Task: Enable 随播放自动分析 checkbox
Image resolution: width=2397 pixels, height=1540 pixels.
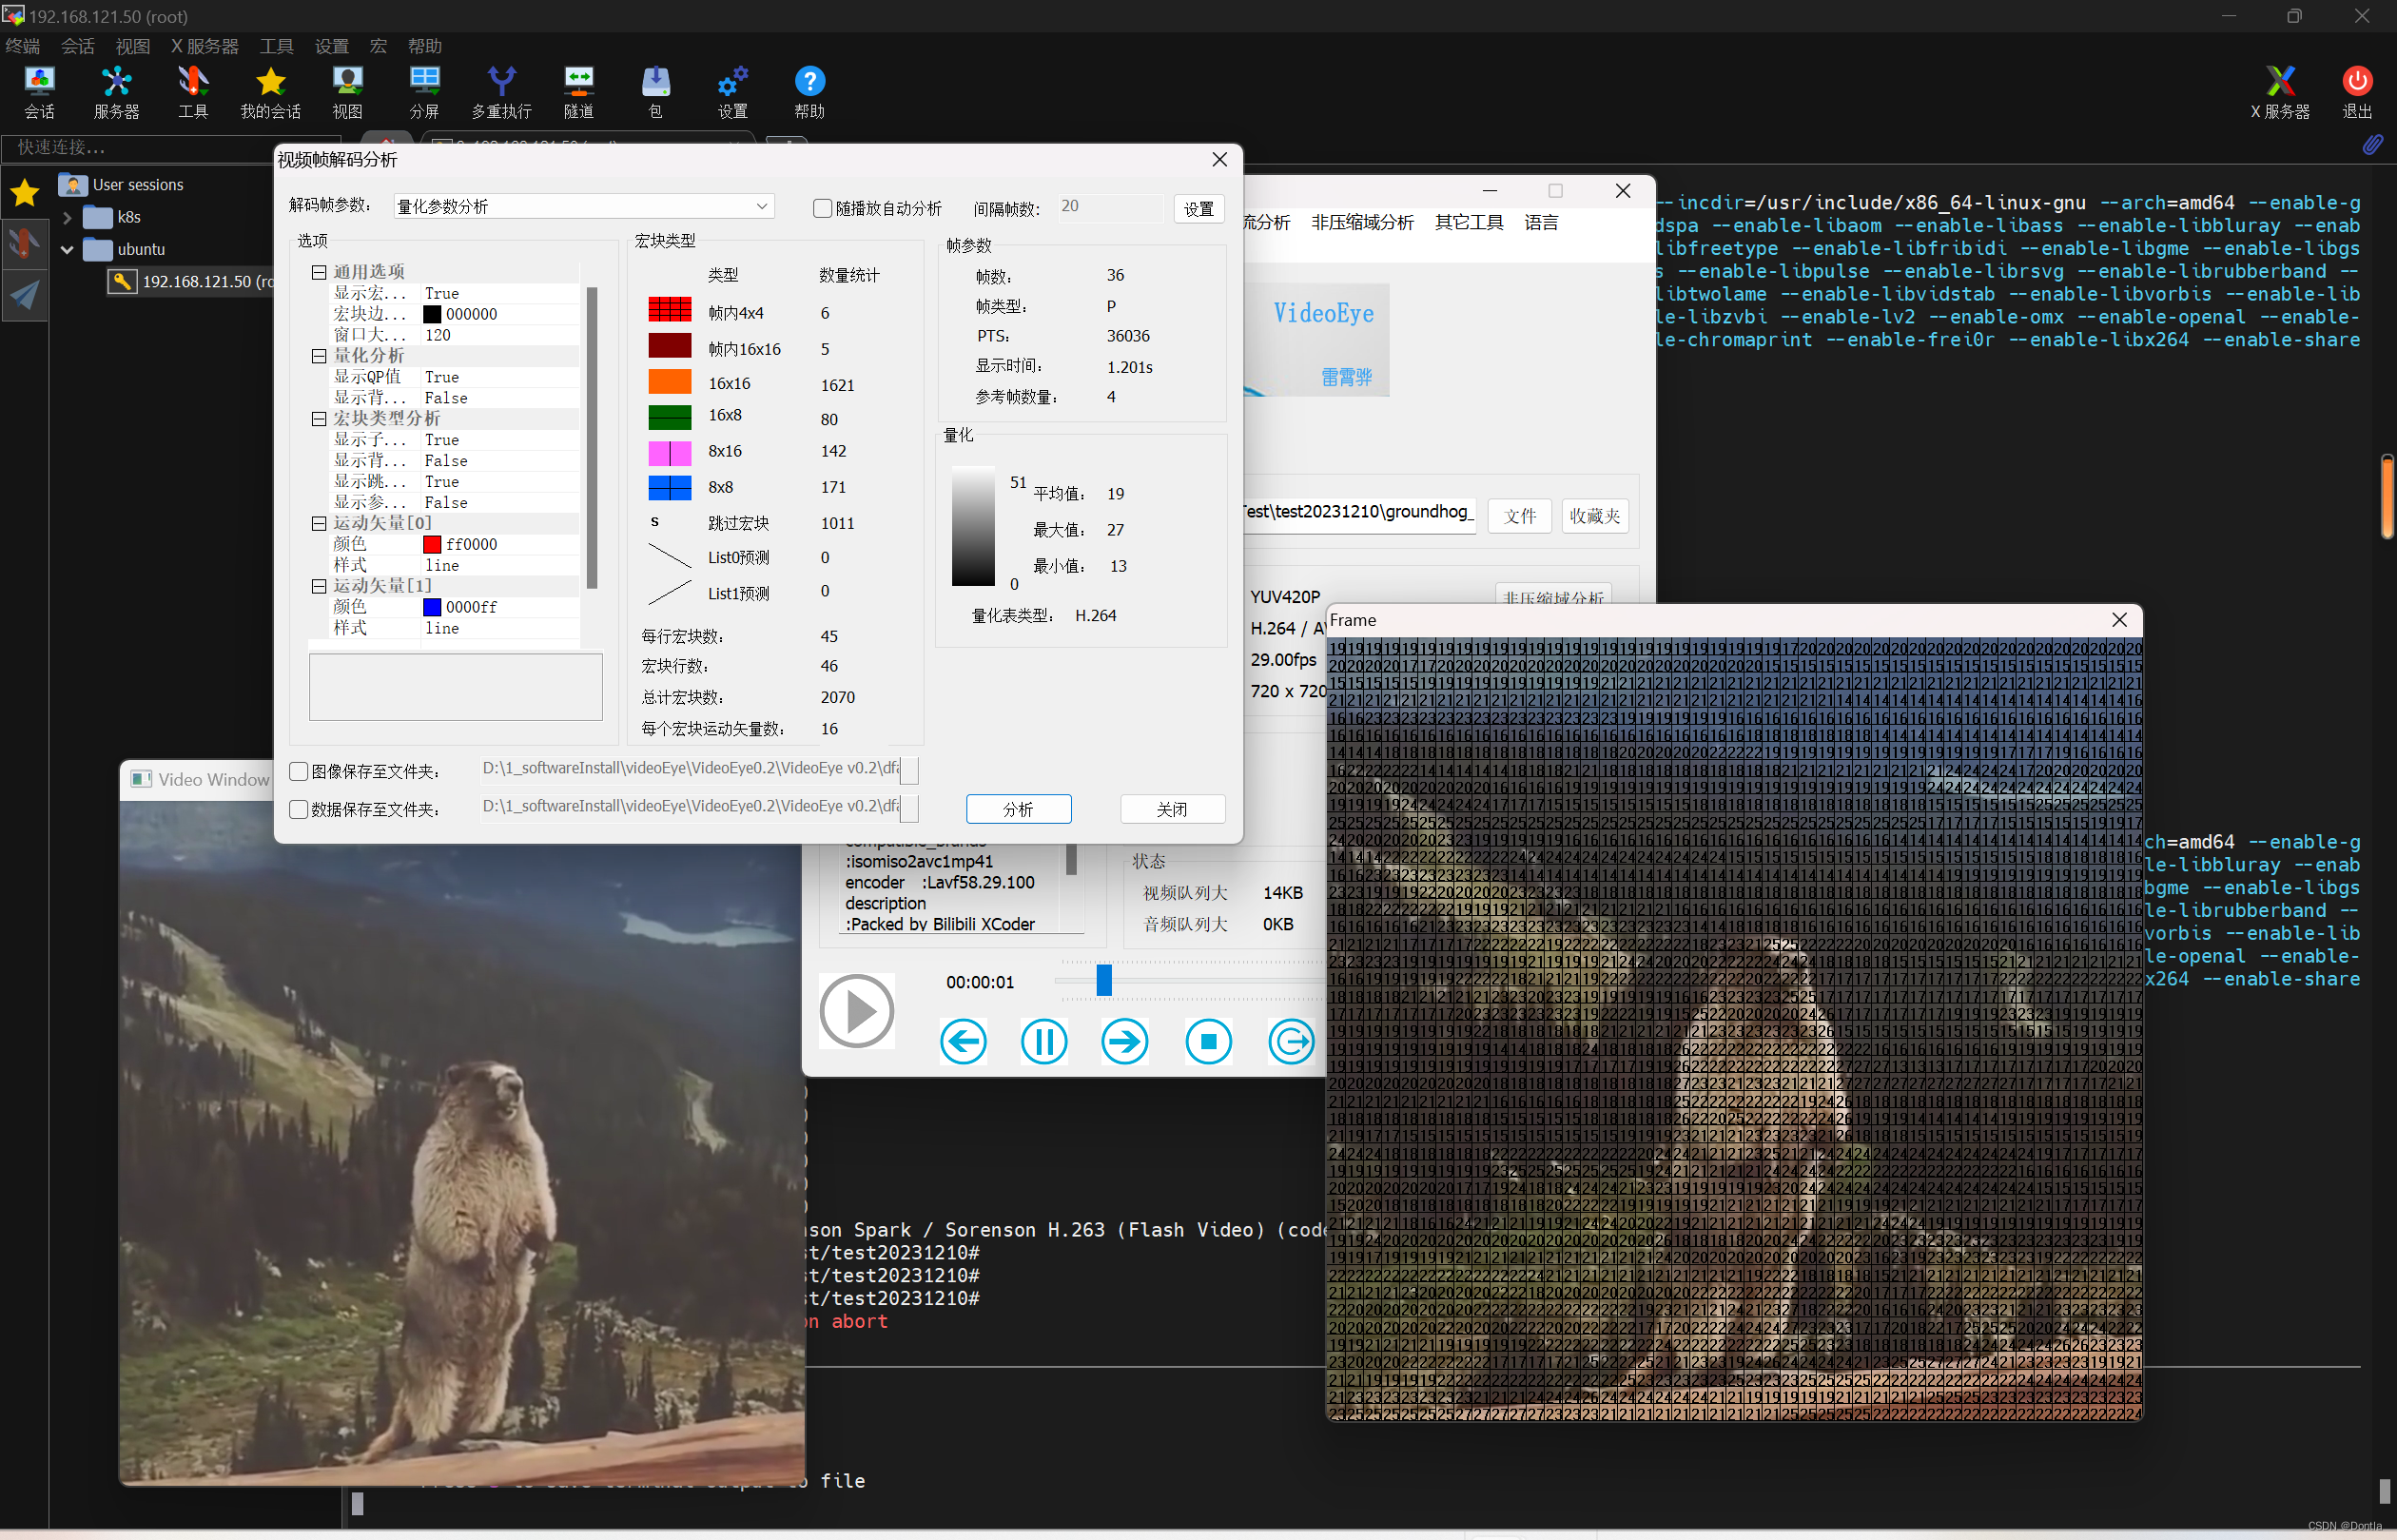Action: 822,208
